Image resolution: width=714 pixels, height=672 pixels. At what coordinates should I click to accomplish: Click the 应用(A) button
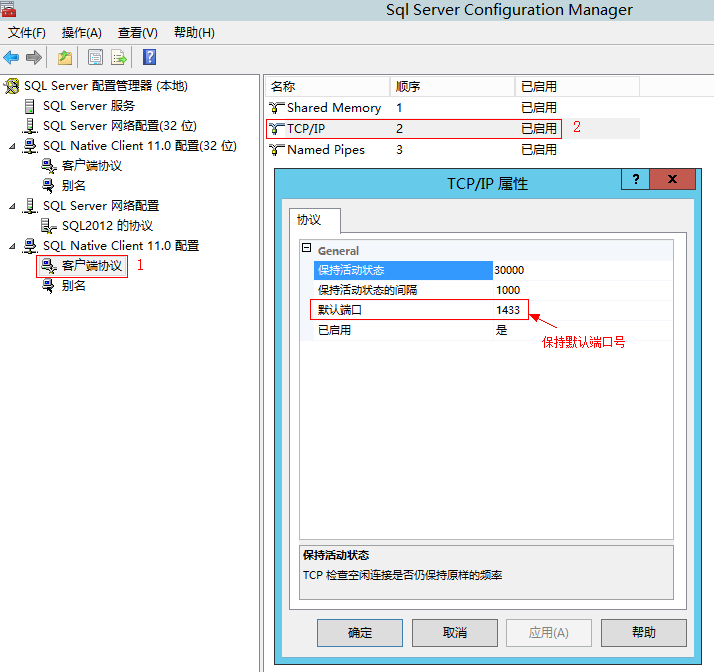549,632
